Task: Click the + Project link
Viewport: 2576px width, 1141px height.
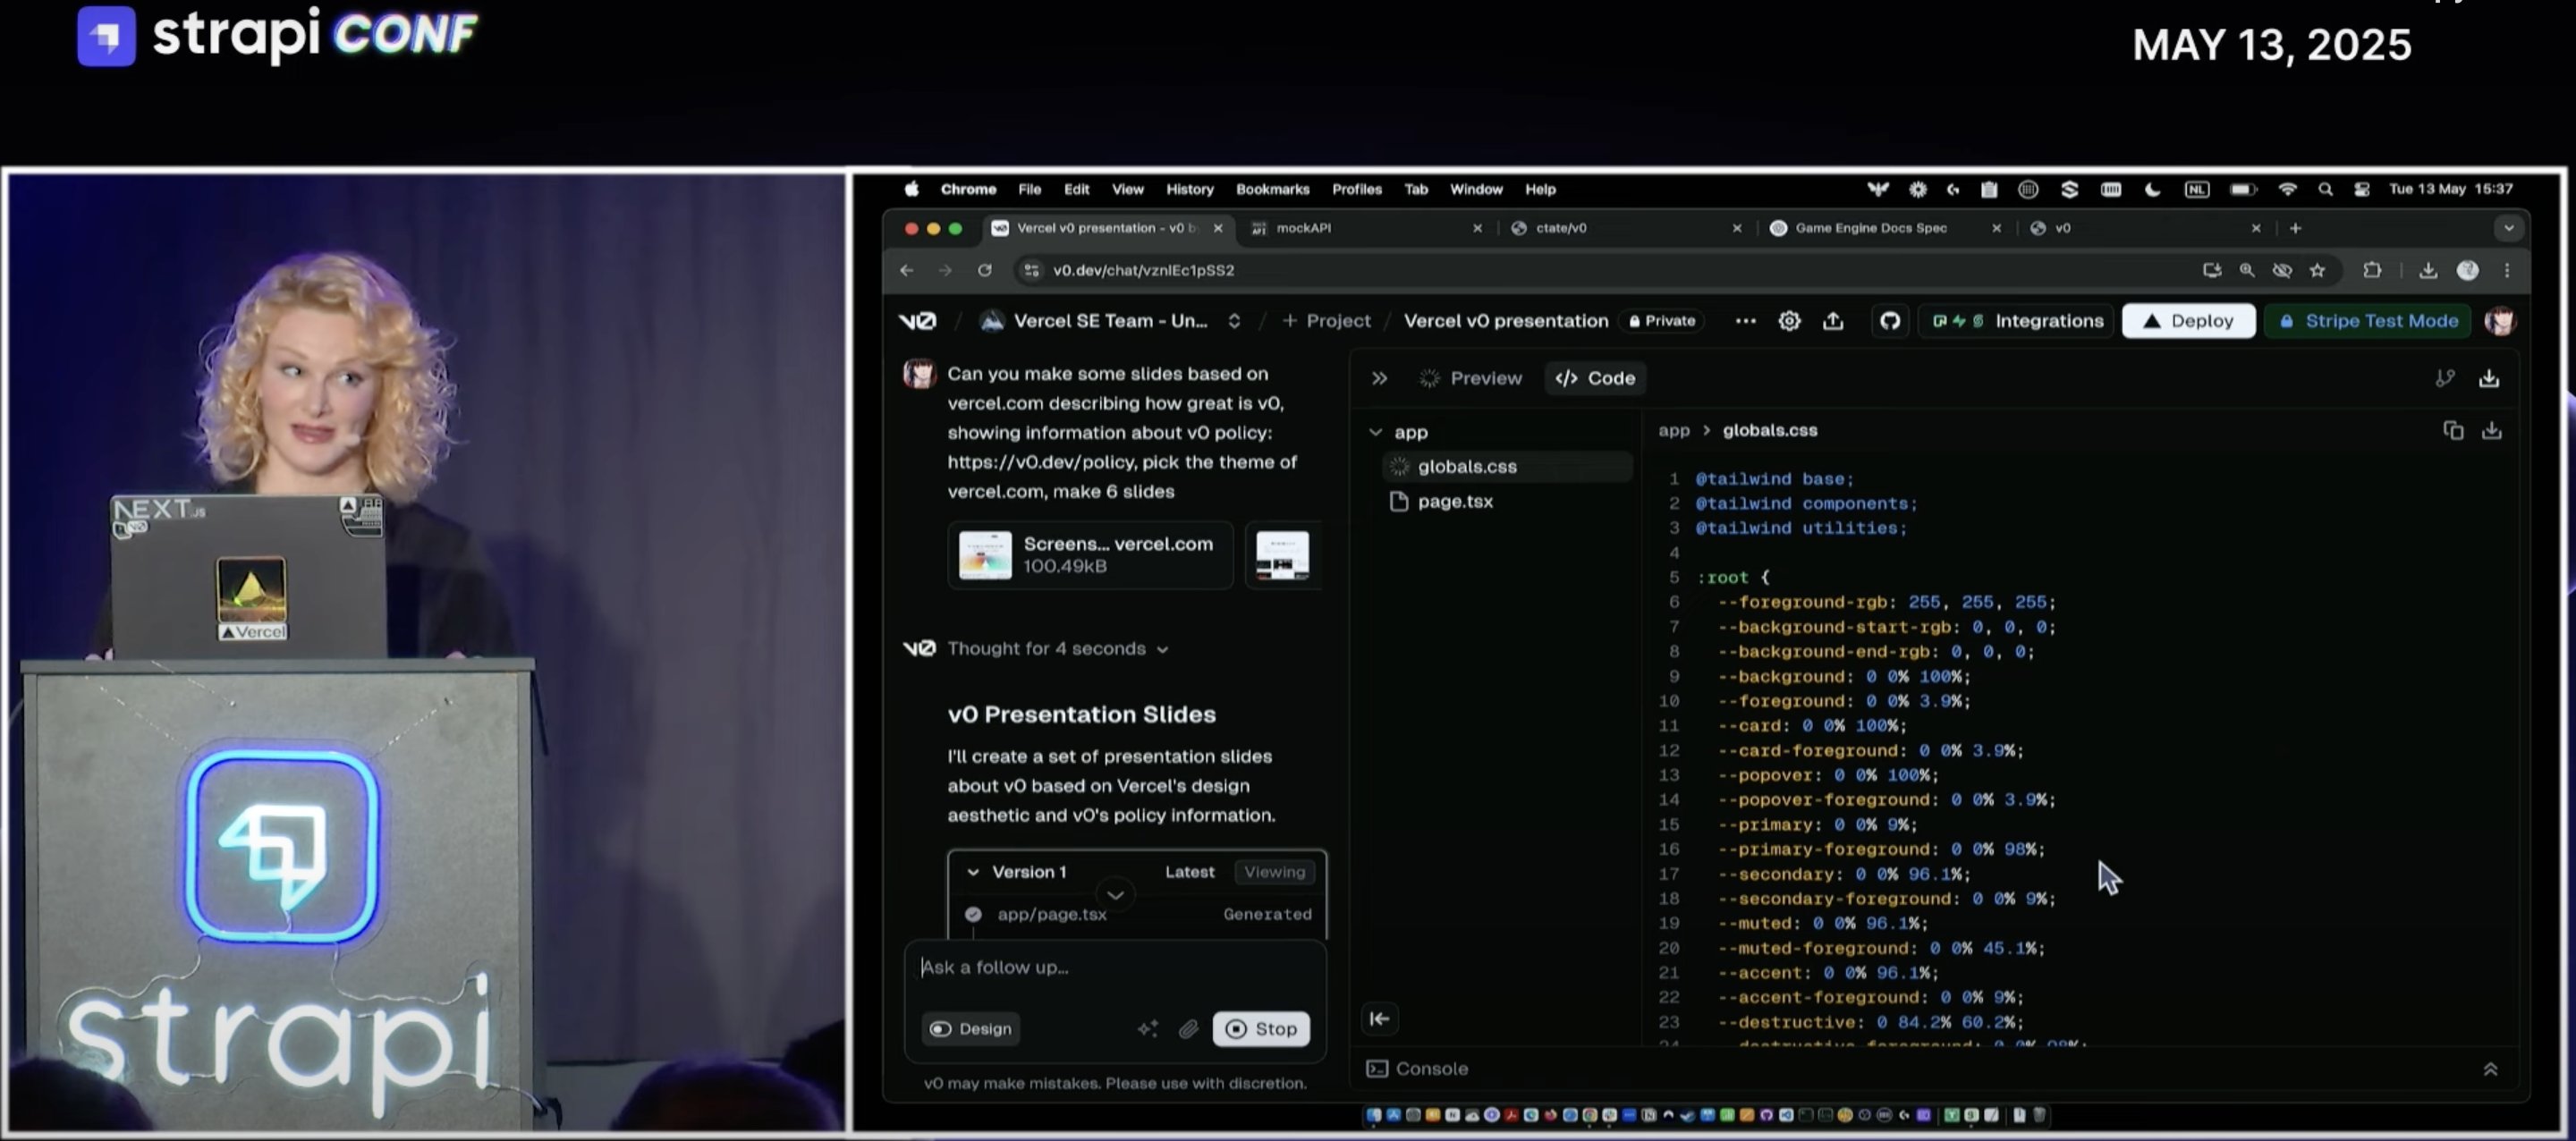Action: (1326, 321)
